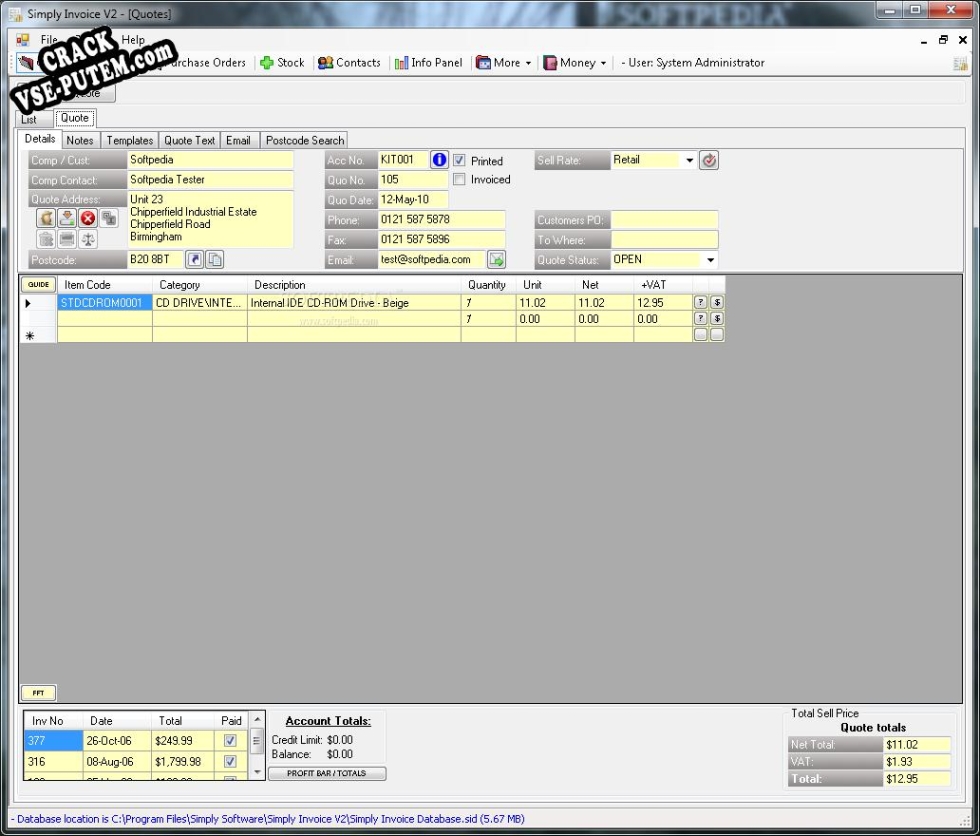The height and width of the screenshot is (836, 980).
Task: Switch to the Templates tab
Action: [130, 141]
